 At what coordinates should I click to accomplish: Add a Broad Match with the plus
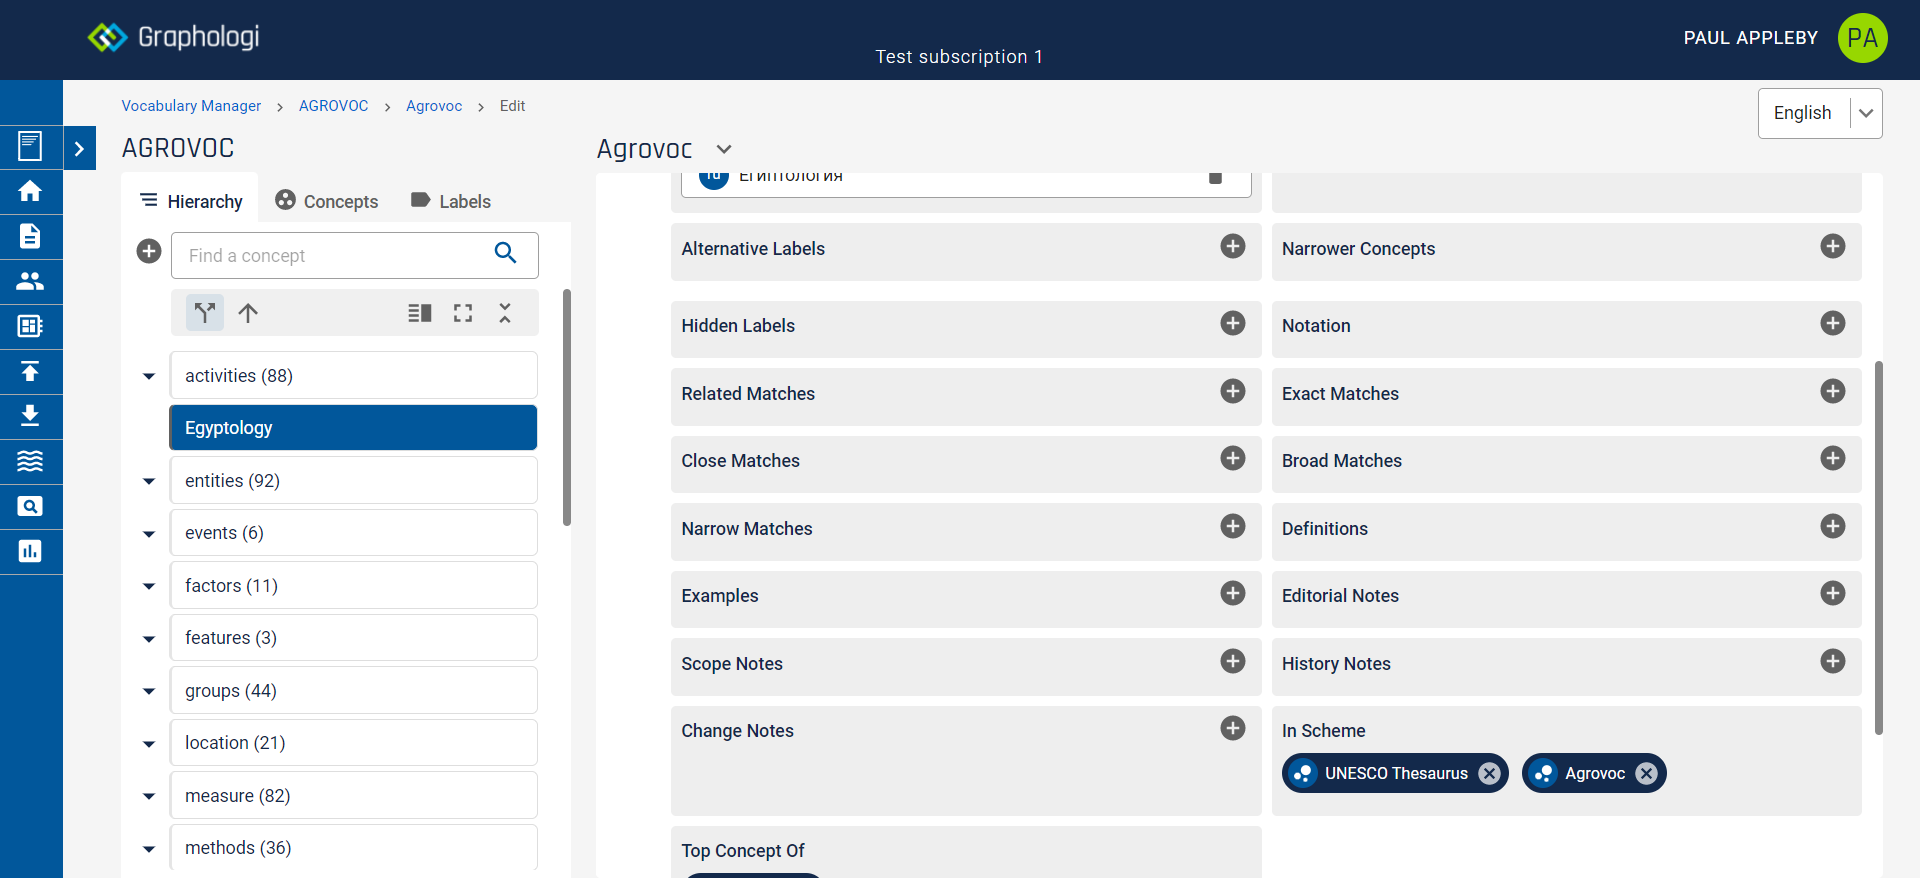(x=1833, y=458)
